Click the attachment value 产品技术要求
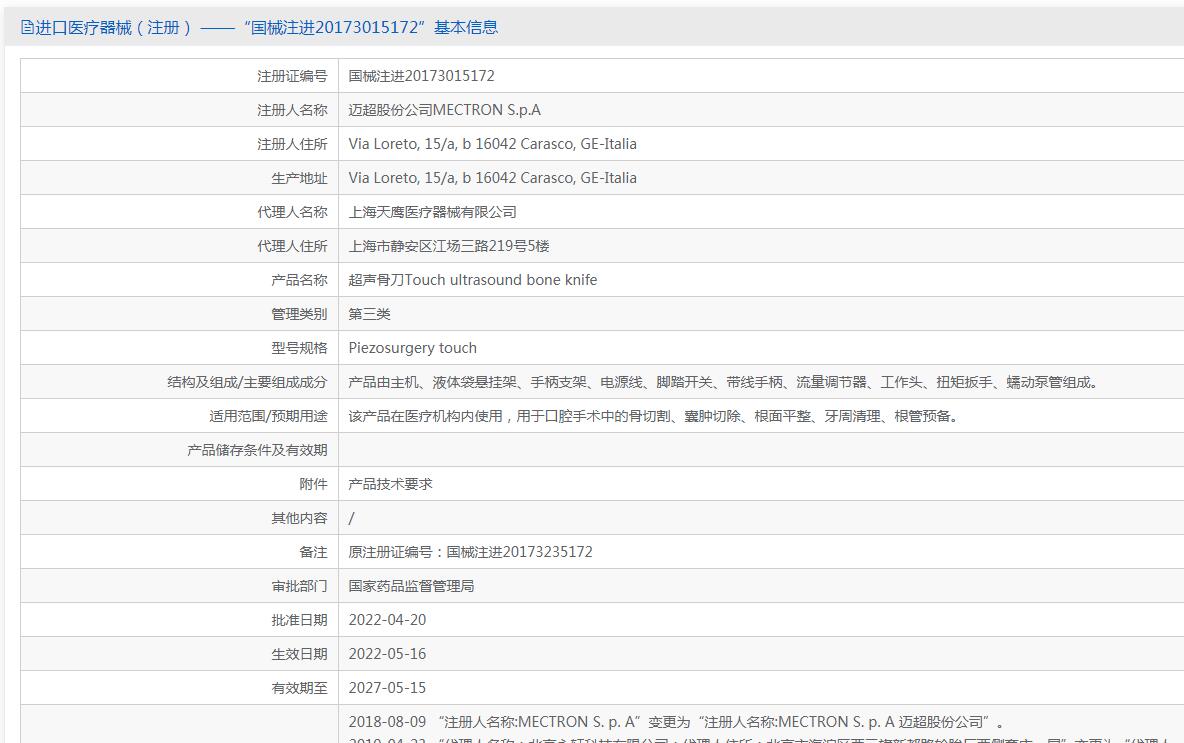The width and height of the screenshot is (1184, 743). click(390, 484)
